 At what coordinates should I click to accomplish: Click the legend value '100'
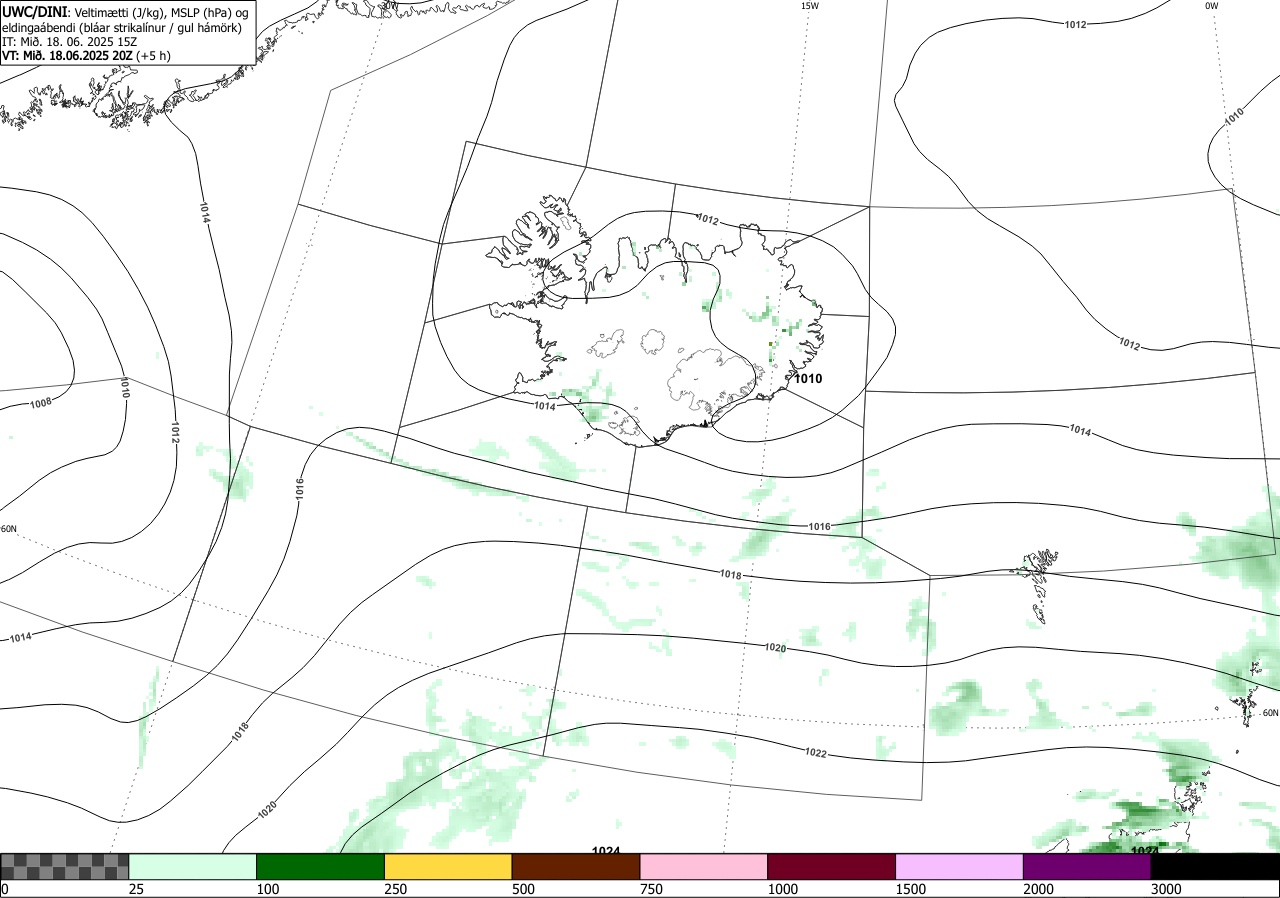coord(268,889)
